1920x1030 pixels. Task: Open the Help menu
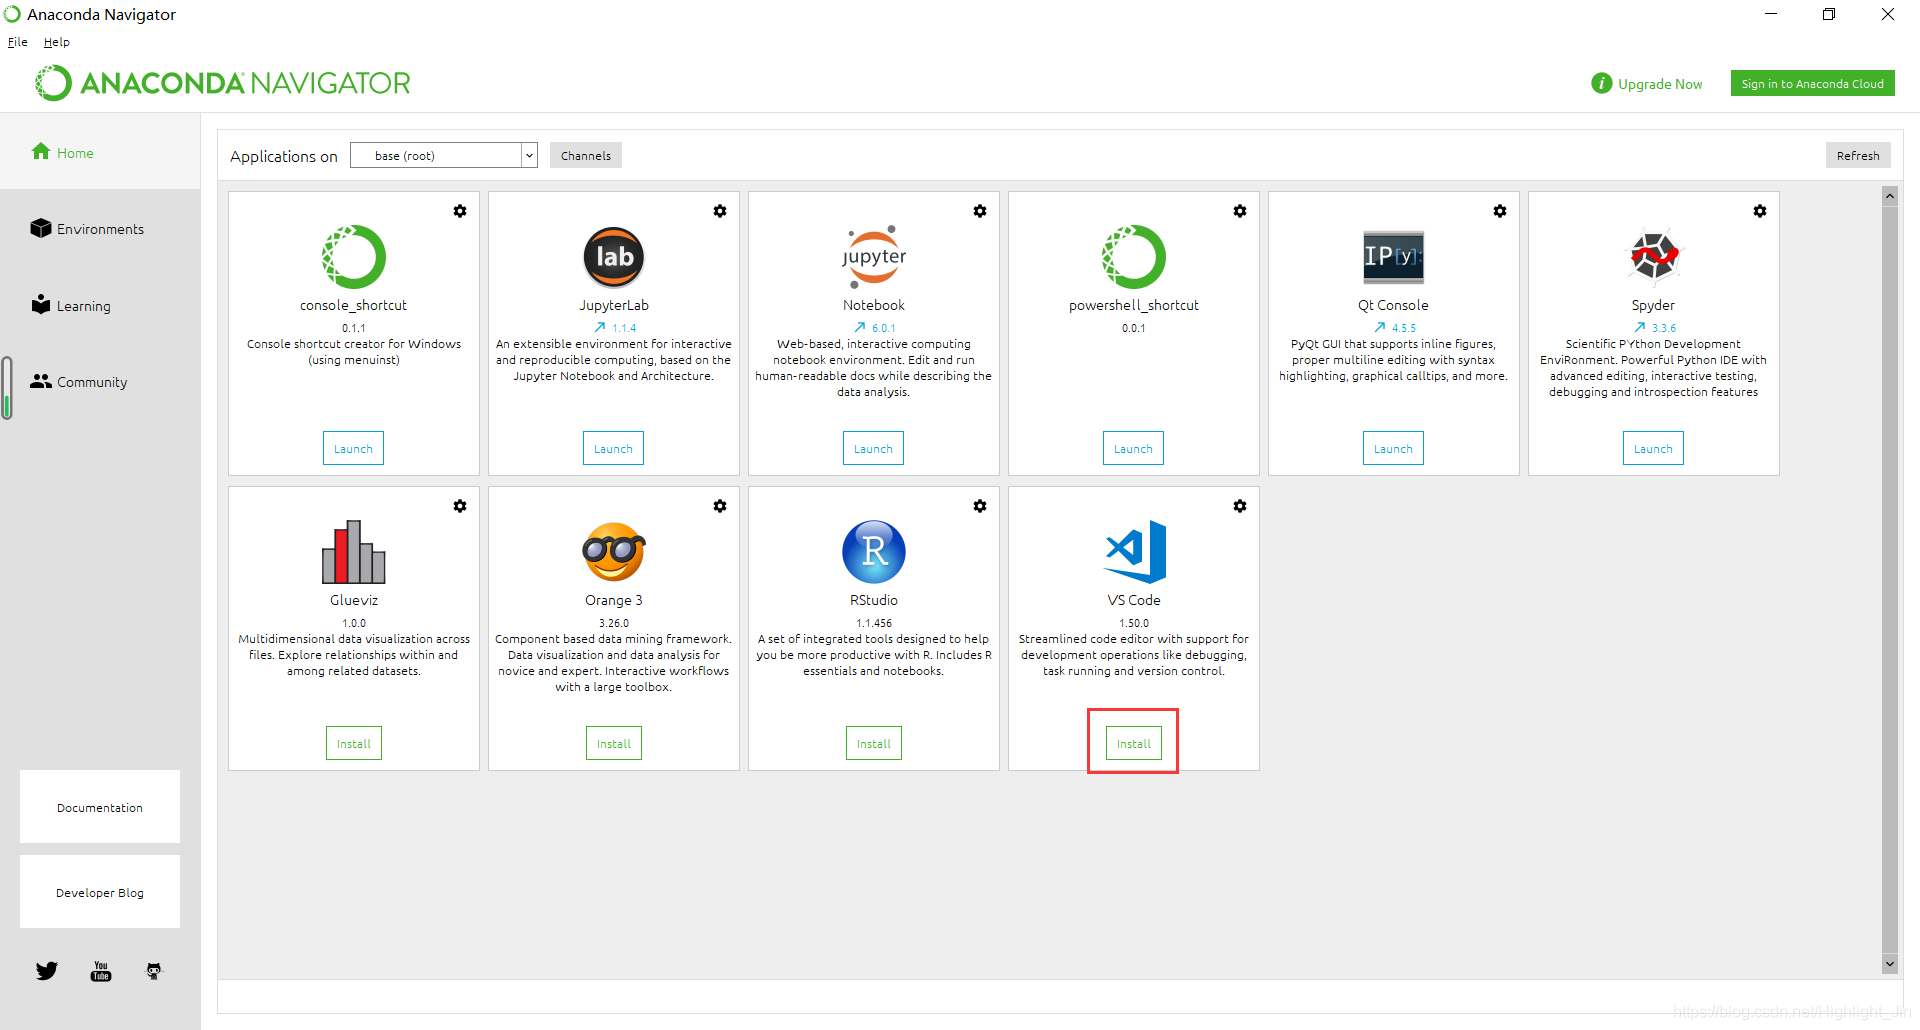57,42
